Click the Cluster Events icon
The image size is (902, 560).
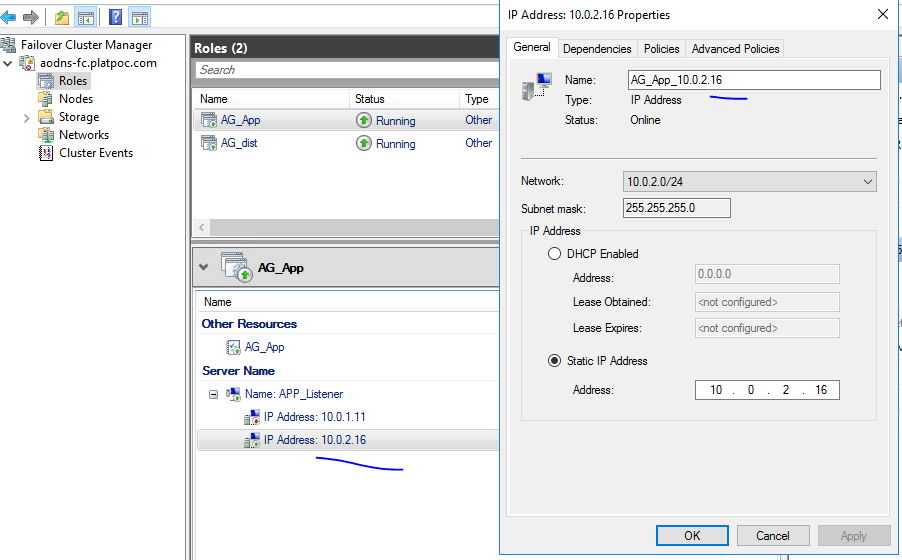[46, 153]
